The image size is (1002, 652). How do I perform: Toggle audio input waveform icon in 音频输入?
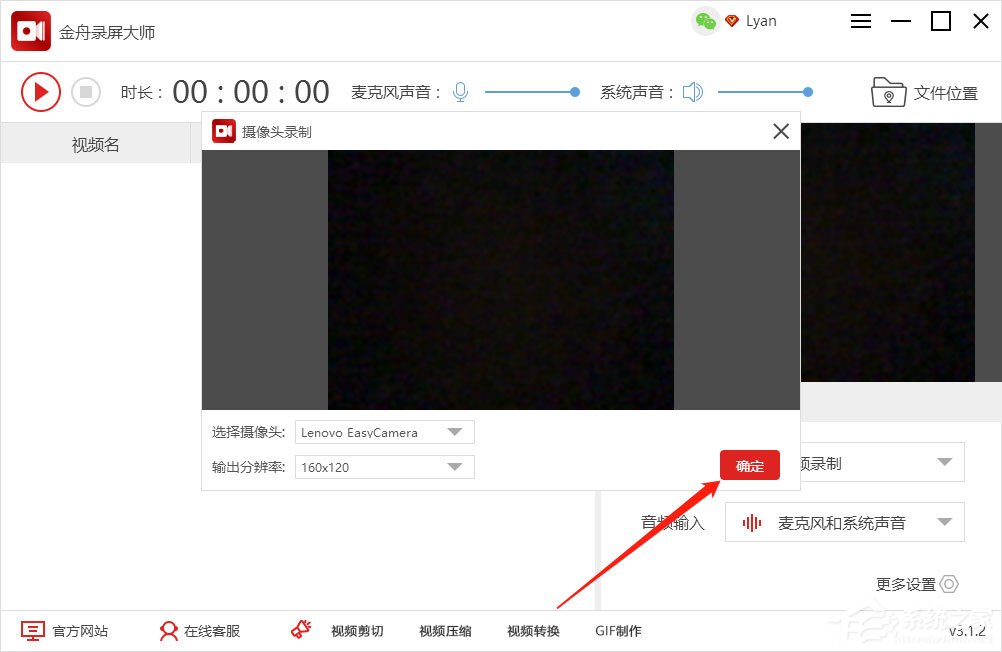751,521
